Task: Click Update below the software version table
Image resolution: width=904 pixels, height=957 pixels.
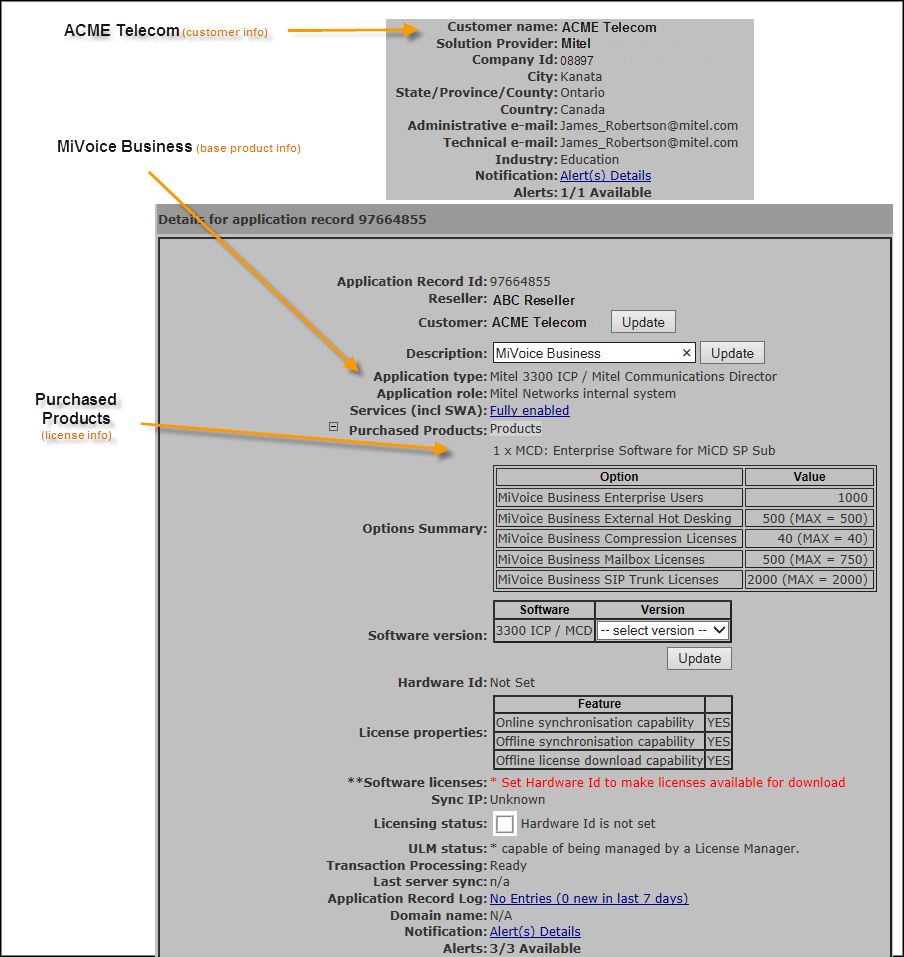Action: 699,659
